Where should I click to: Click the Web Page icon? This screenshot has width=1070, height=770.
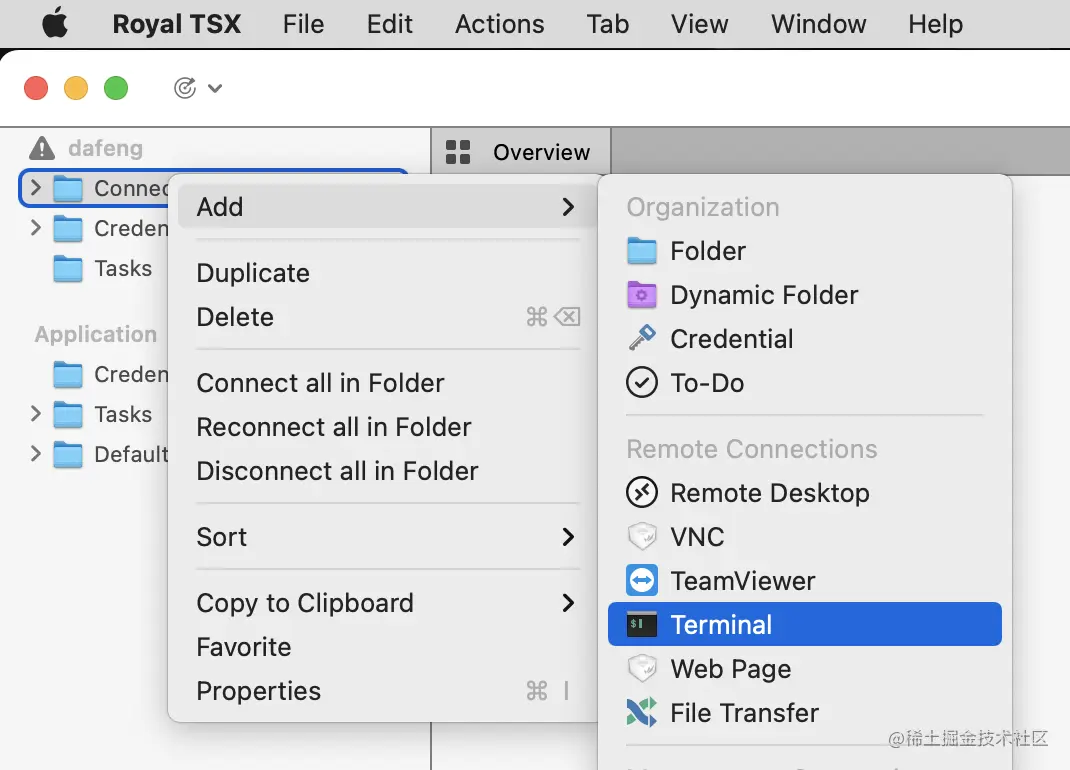pos(641,668)
